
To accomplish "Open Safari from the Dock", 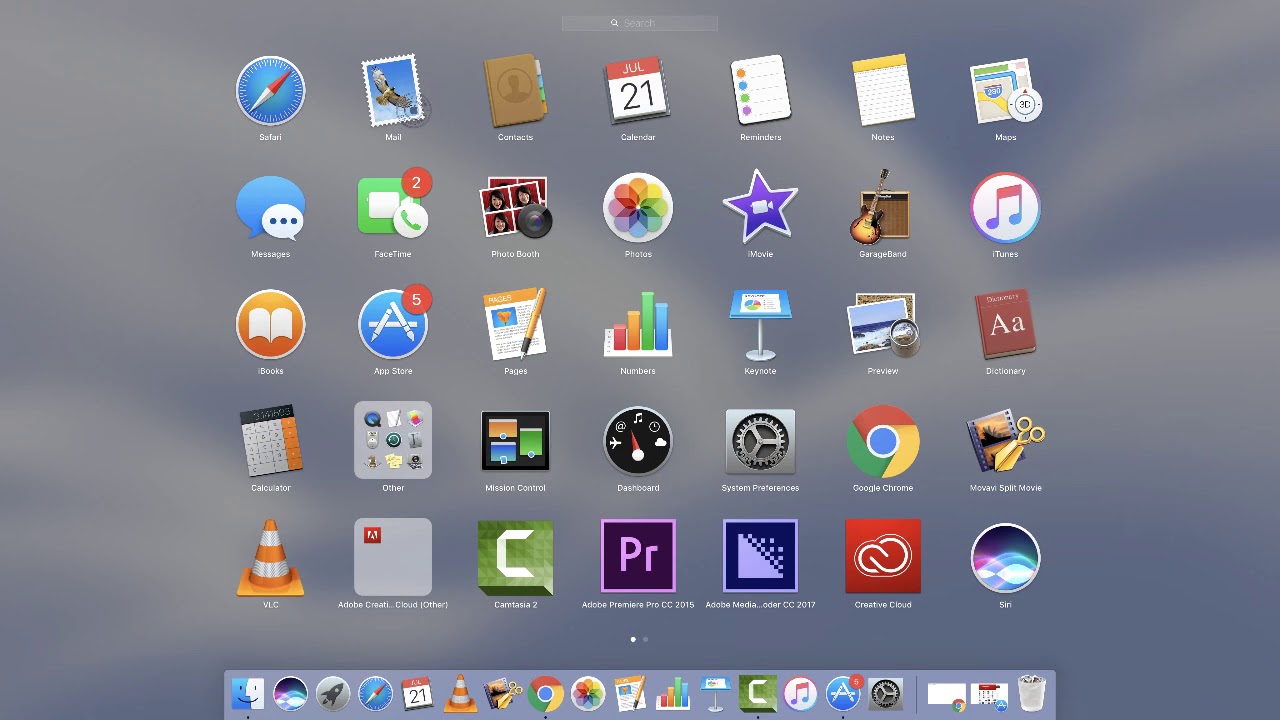I will (x=375, y=694).
